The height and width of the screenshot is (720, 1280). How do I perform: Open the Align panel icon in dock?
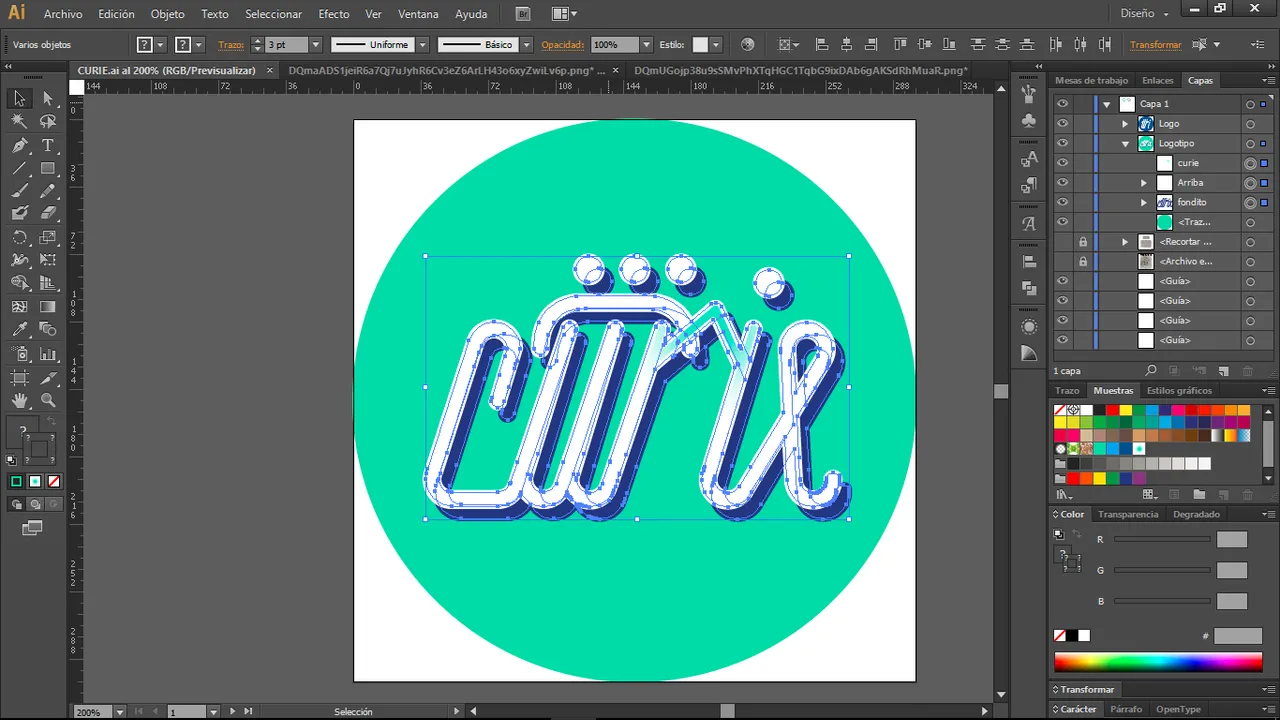click(1029, 262)
